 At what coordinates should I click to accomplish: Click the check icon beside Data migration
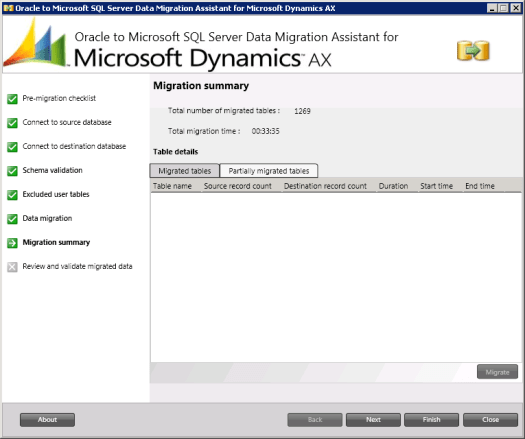[x=12, y=219]
